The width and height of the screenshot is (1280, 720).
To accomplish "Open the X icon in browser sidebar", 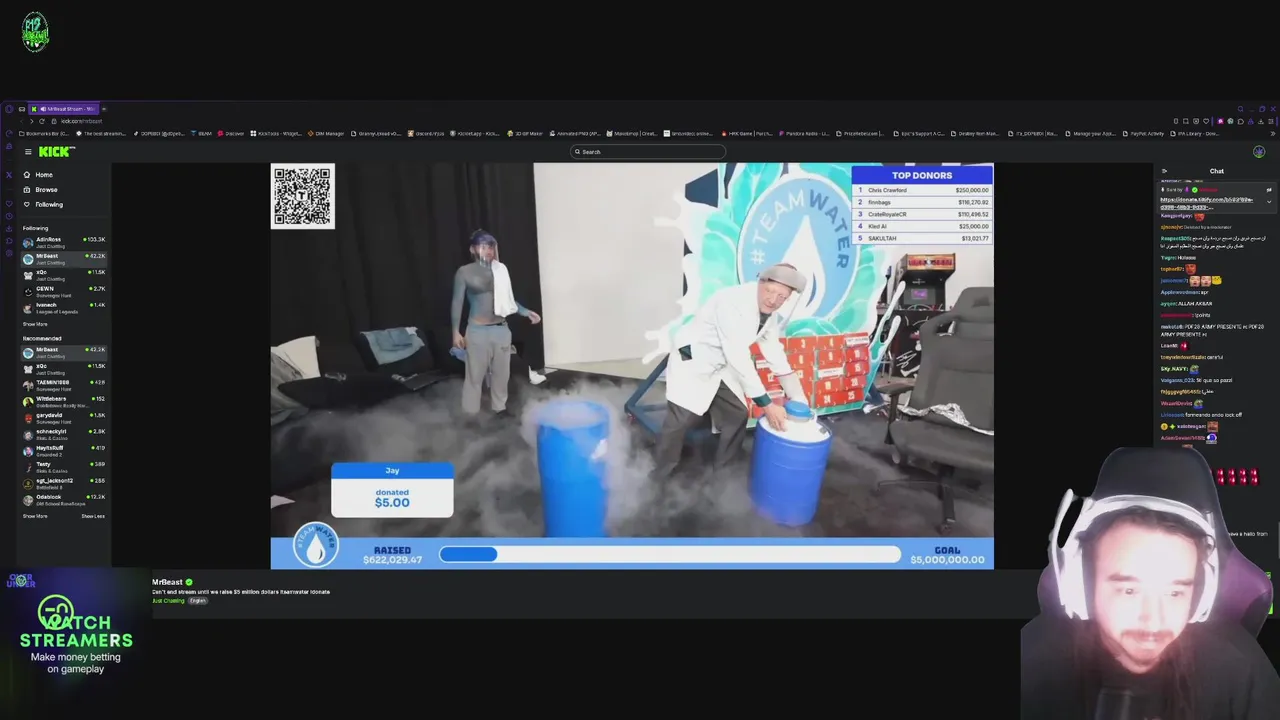I will tap(9, 175).
